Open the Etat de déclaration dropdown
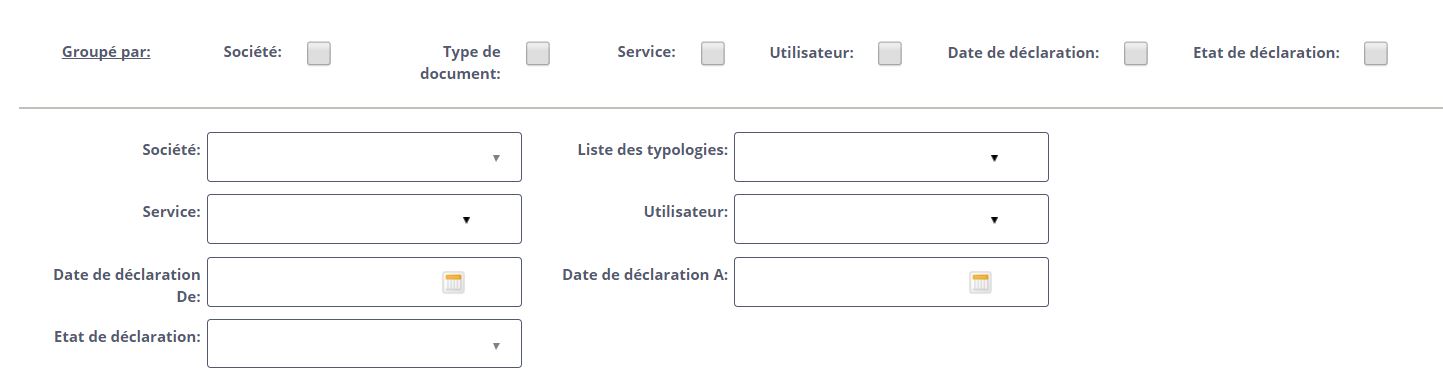The width and height of the screenshot is (1443, 386). pos(364,344)
